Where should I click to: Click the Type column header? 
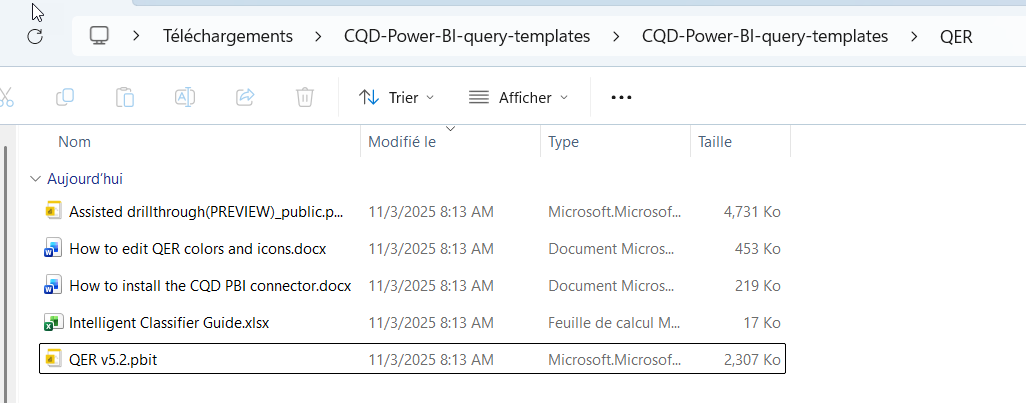(x=564, y=142)
